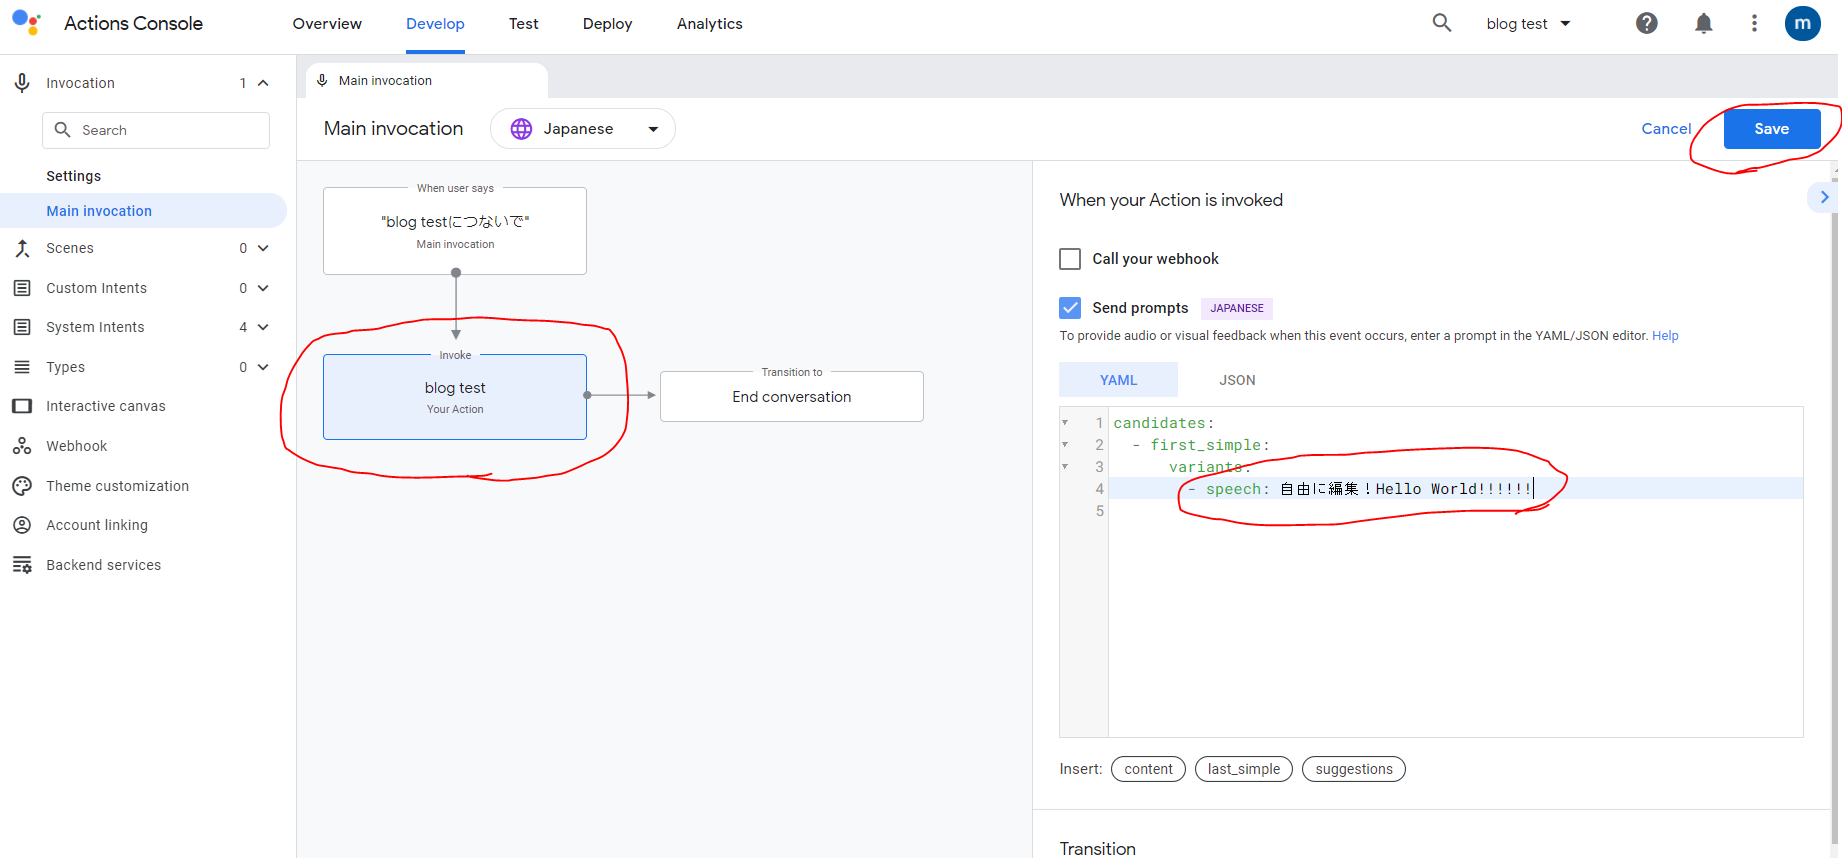Insert content snippet chip
1842x858 pixels.
click(1148, 769)
